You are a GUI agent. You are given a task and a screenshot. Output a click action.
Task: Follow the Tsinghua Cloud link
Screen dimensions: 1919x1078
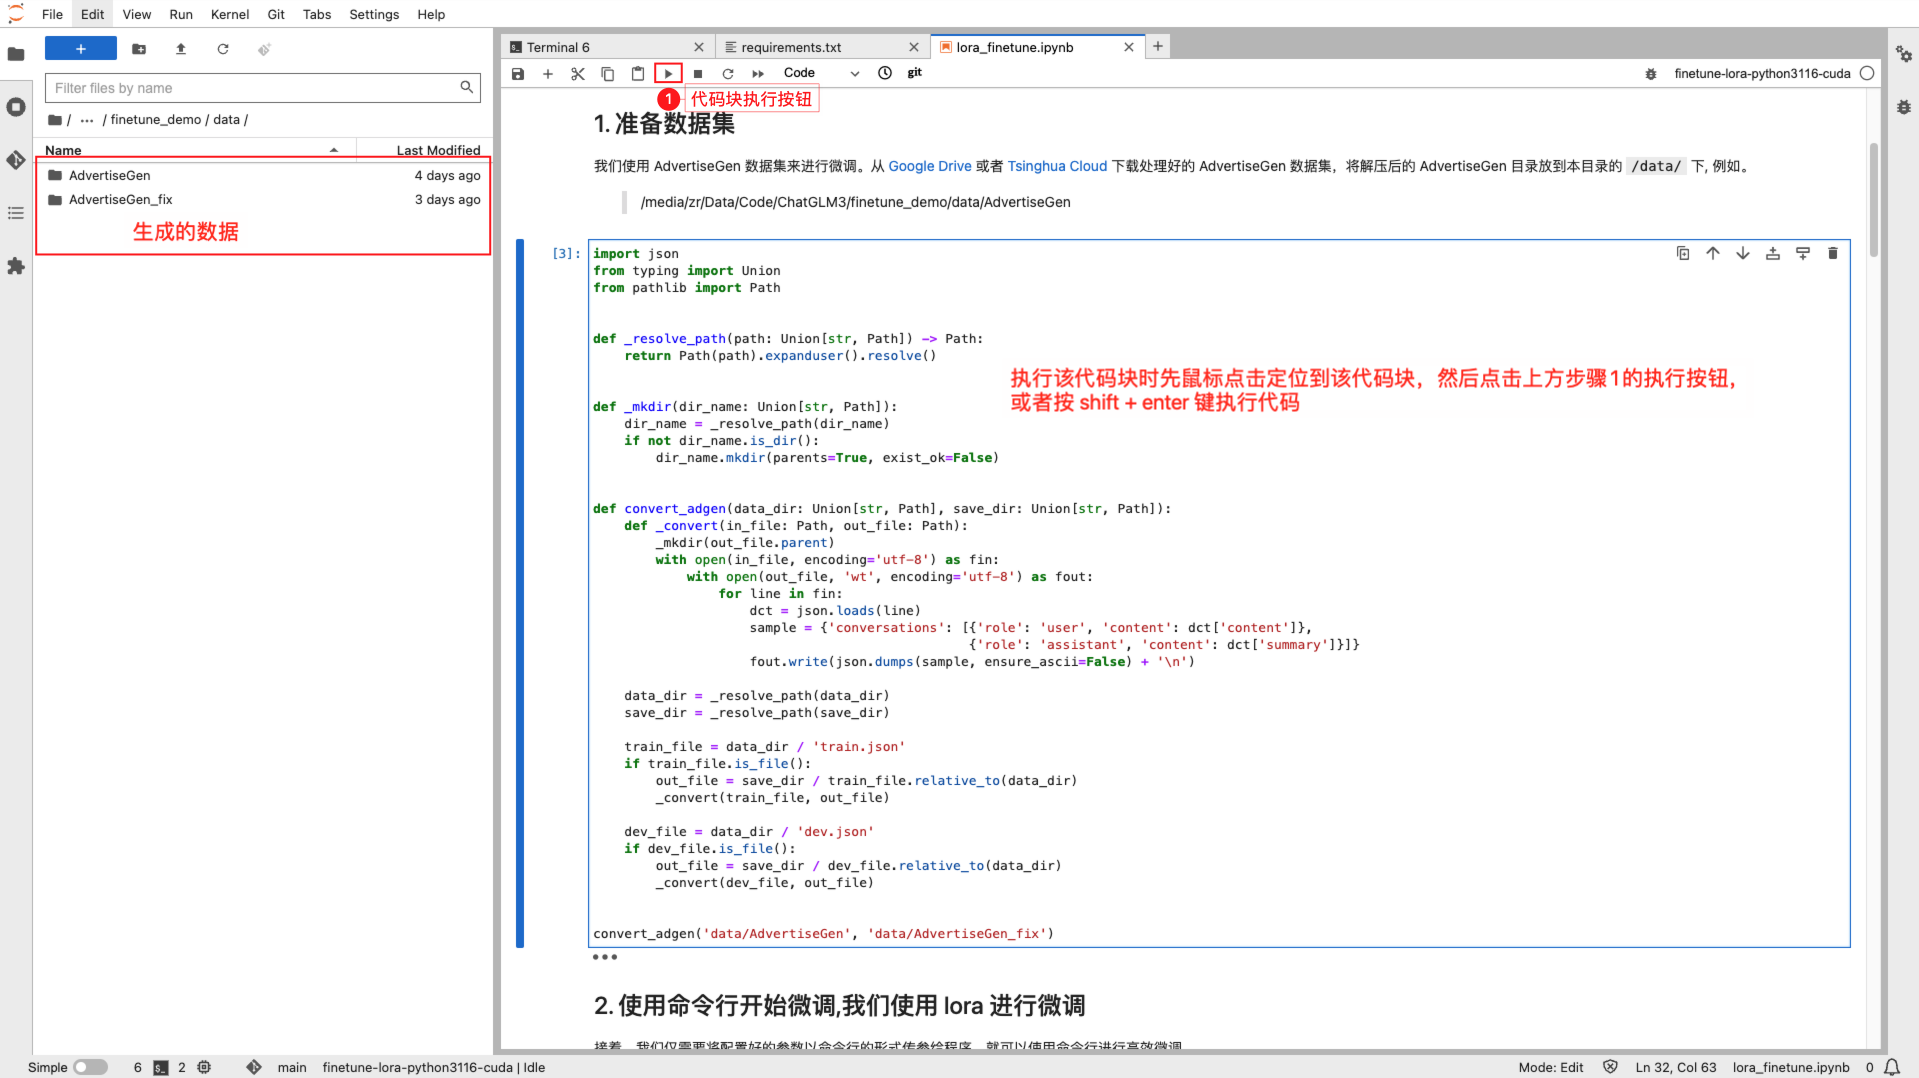[x=1057, y=166]
